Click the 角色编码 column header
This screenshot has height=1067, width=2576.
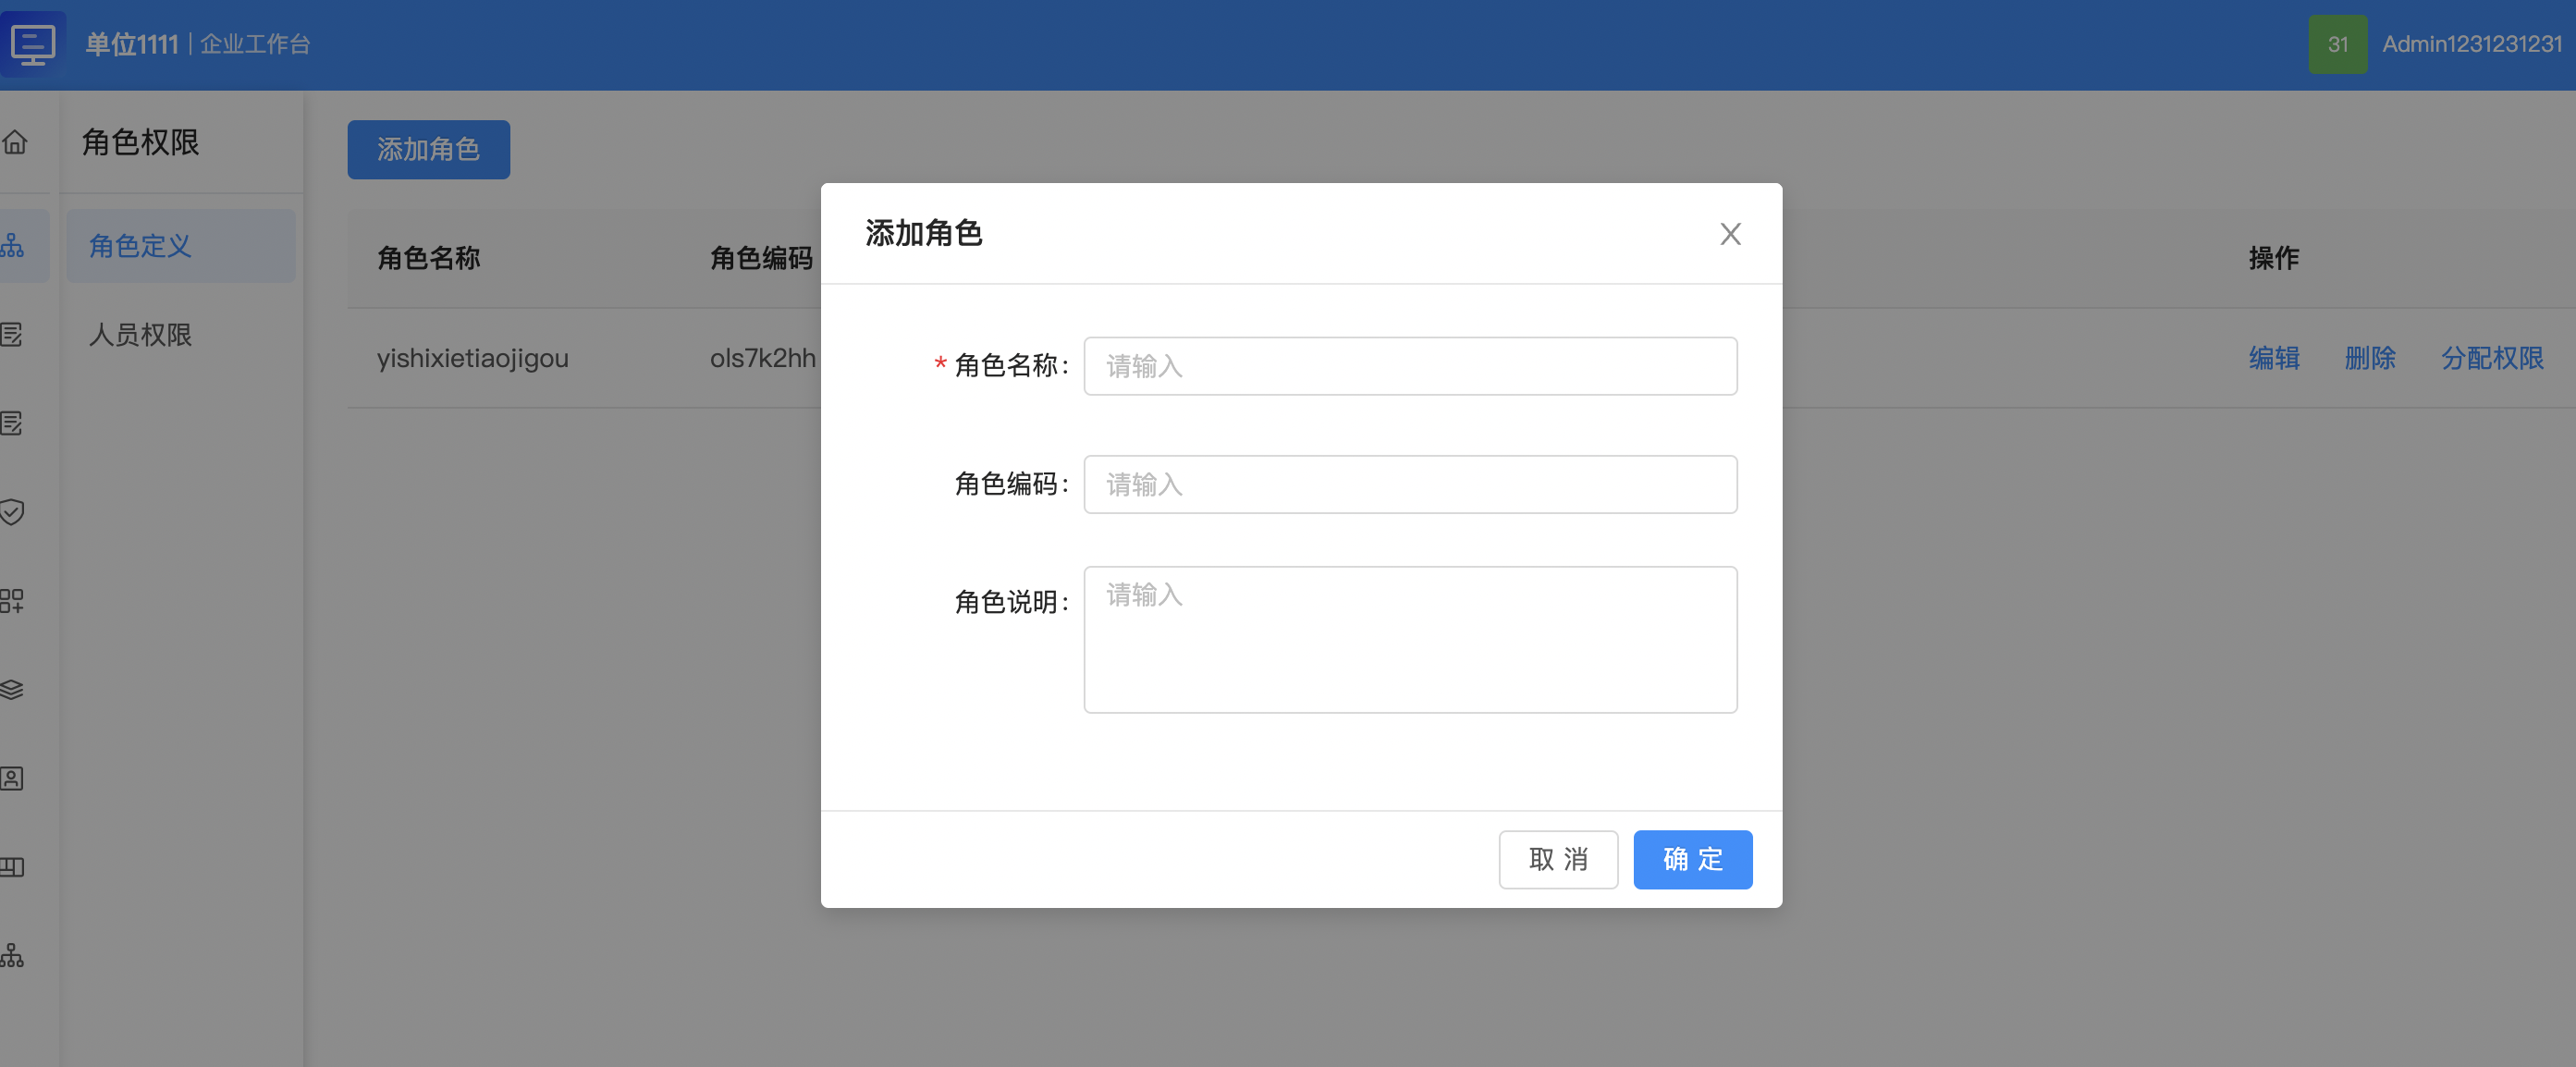pos(761,258)
